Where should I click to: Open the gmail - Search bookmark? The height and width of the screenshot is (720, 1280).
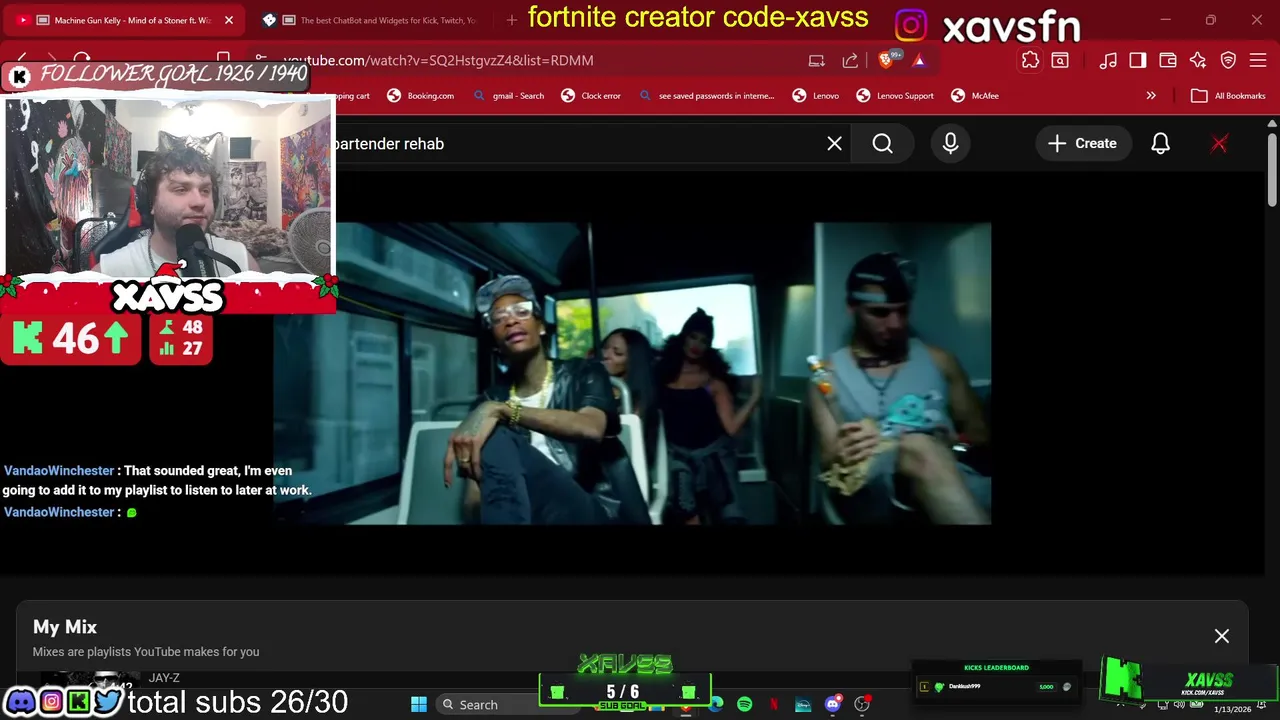pos(509,96)
